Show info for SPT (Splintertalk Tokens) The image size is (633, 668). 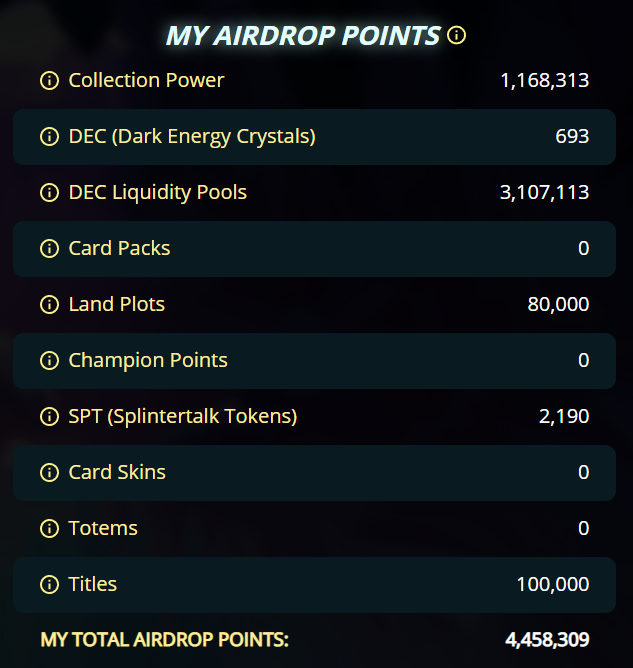pyautogui.click(x=49, y=416)
